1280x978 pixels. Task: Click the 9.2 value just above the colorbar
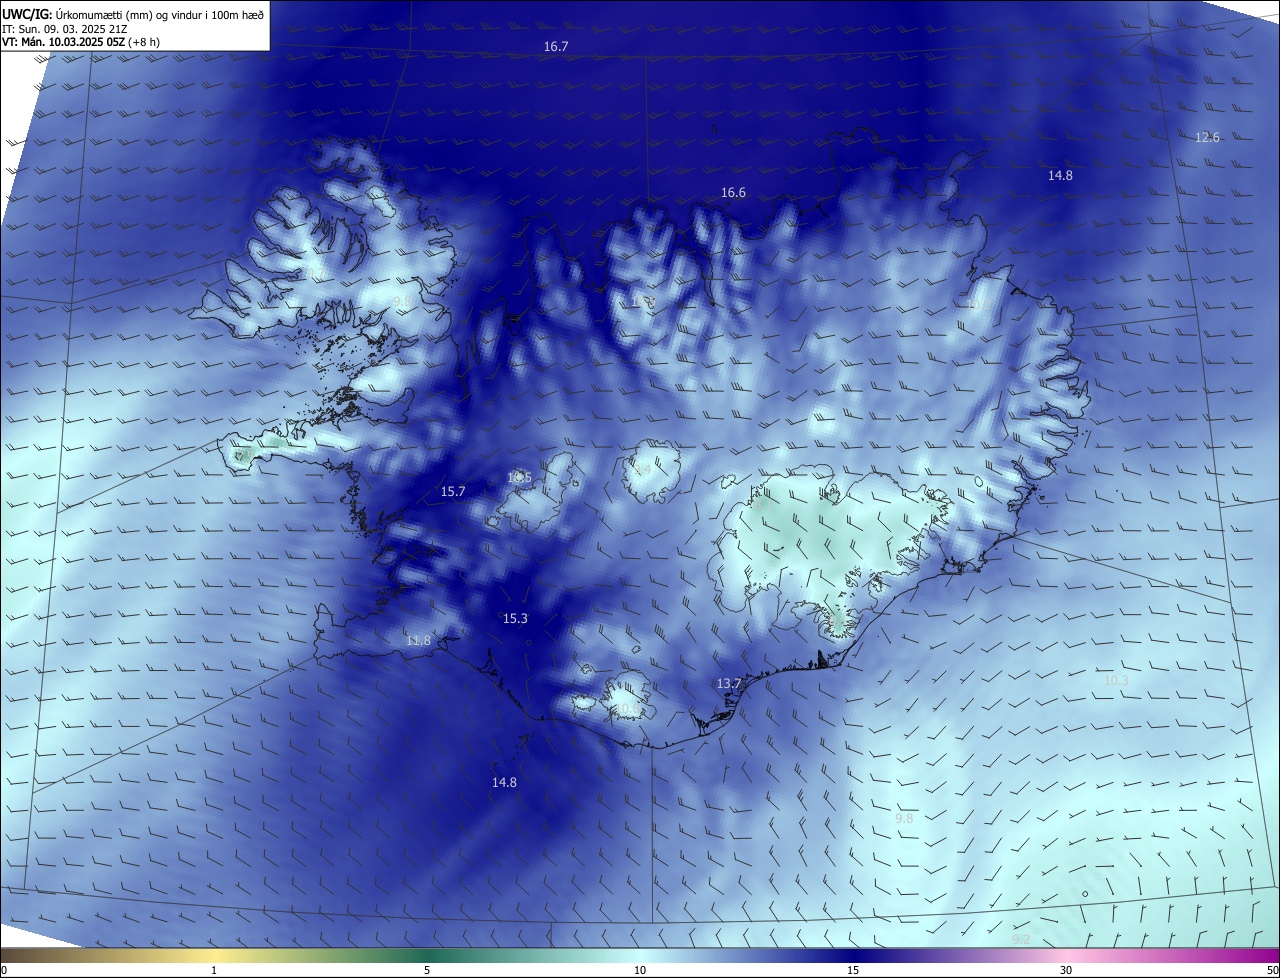[1021, 939]
